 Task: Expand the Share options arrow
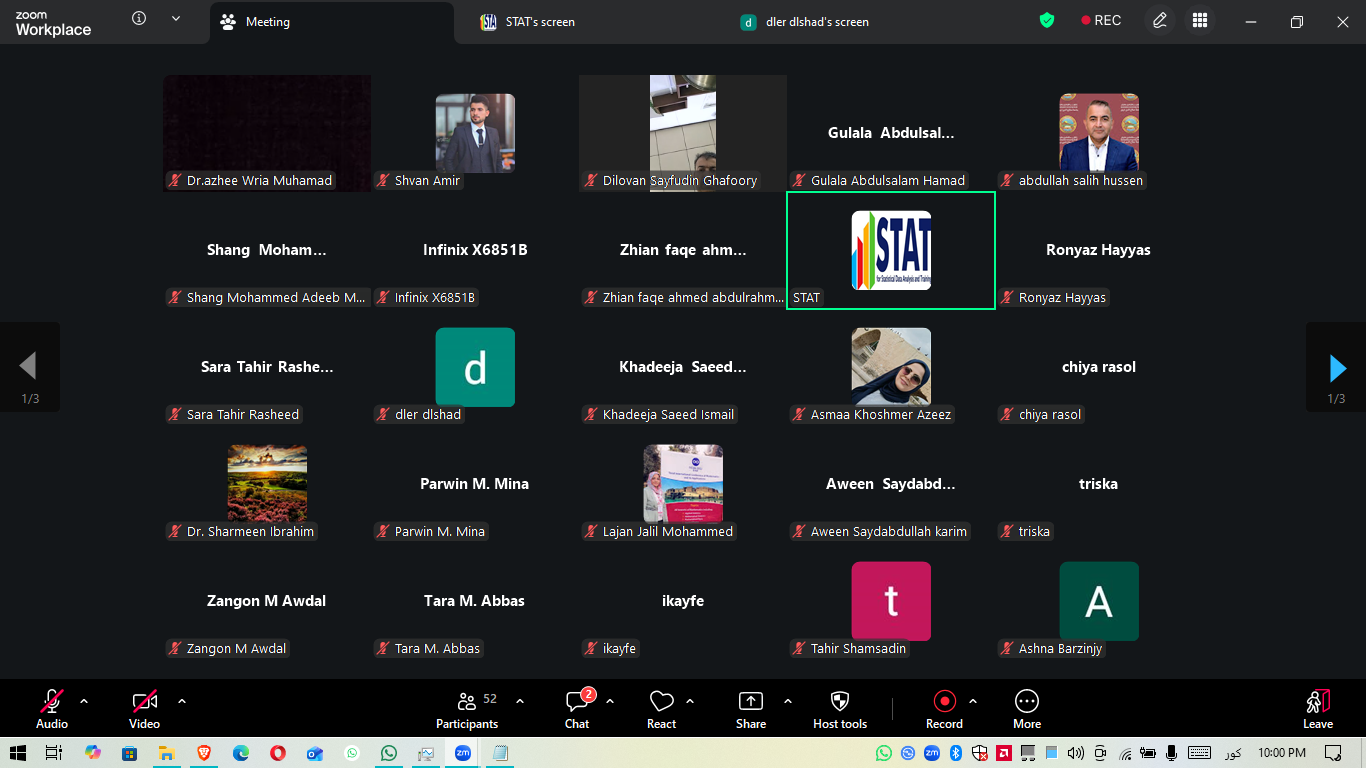coord(788,701)
